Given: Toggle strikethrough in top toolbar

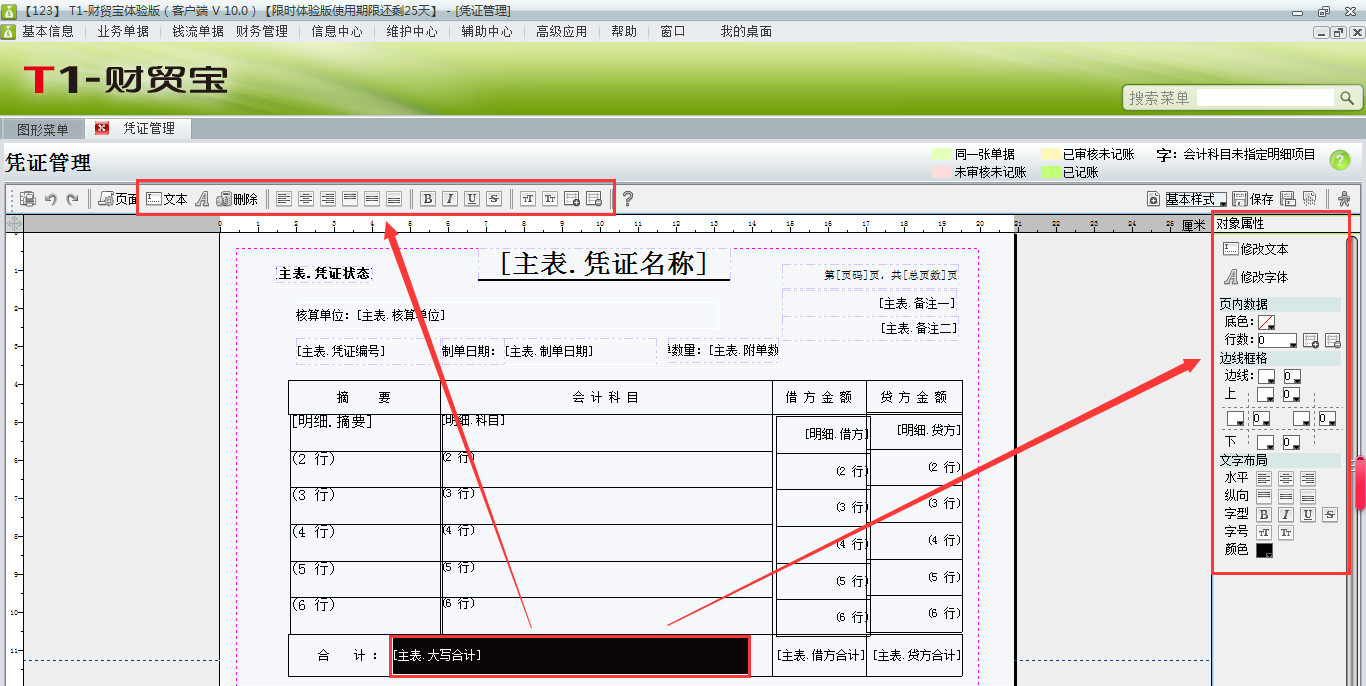Looking at the screenshot, I should click(494, 199).
